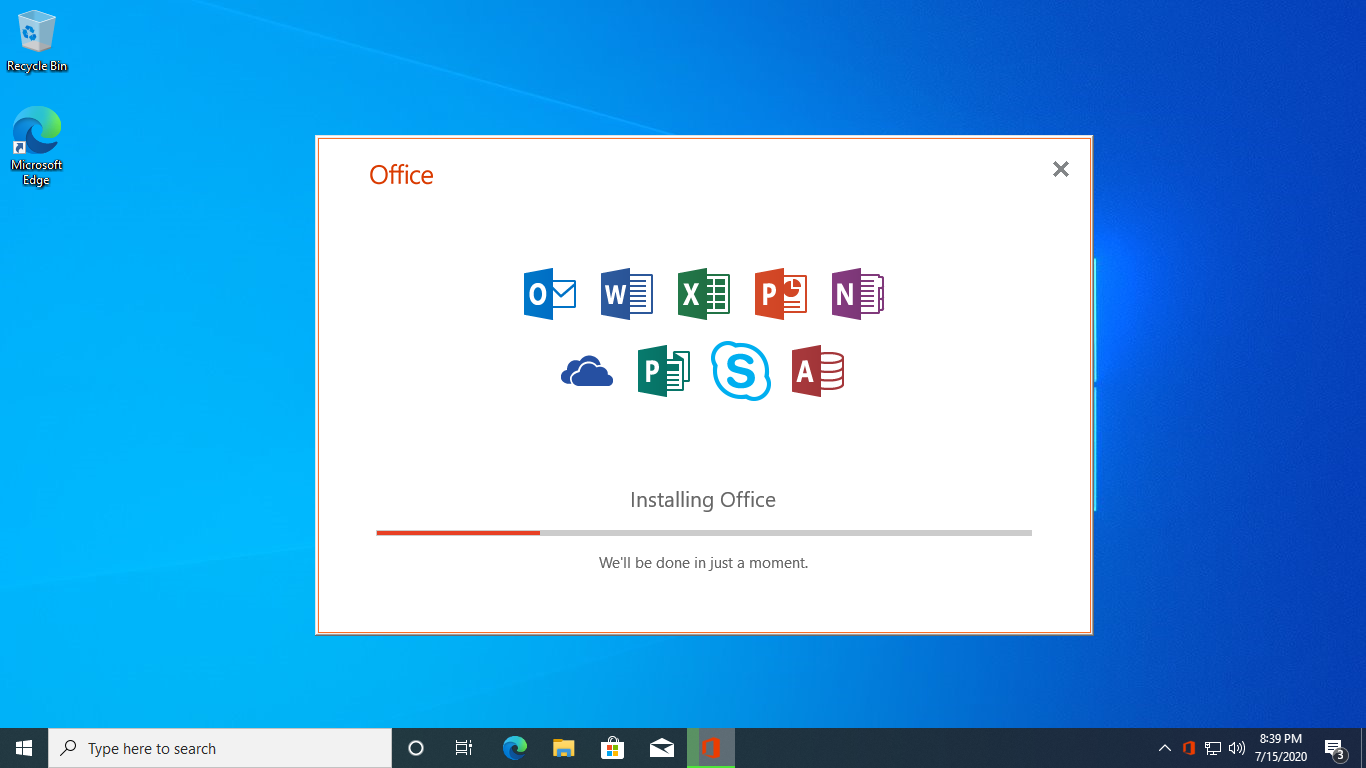Launch Edge from the taskbar
This screenshot has height=768, width=1366.
(x=514, y=748)
